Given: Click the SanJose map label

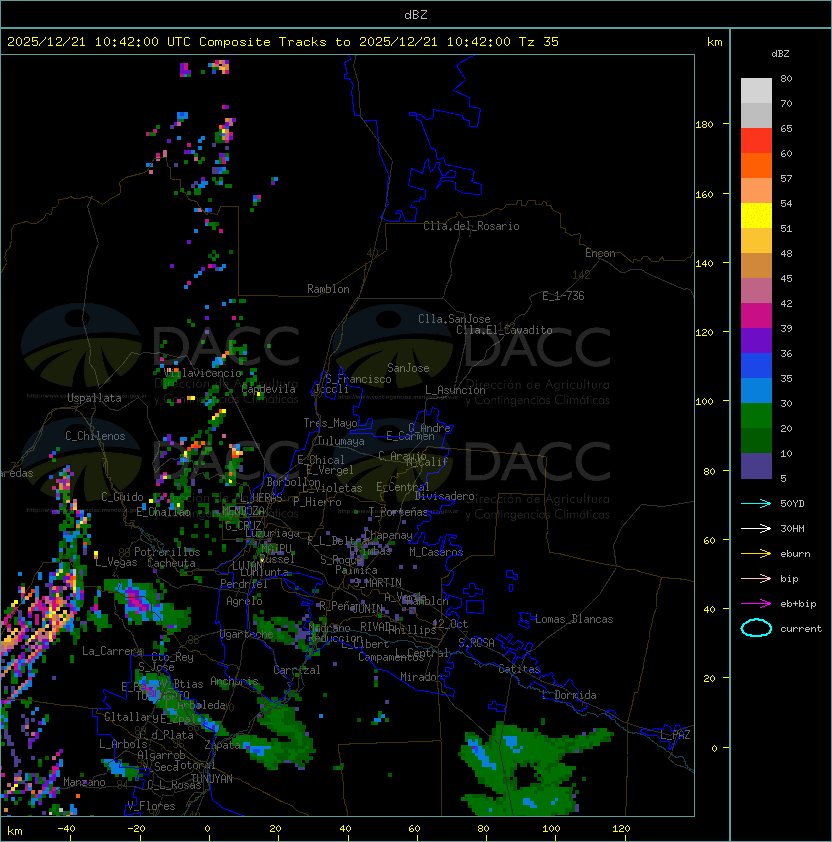Looking at the screenshot, I should point(408,368).
